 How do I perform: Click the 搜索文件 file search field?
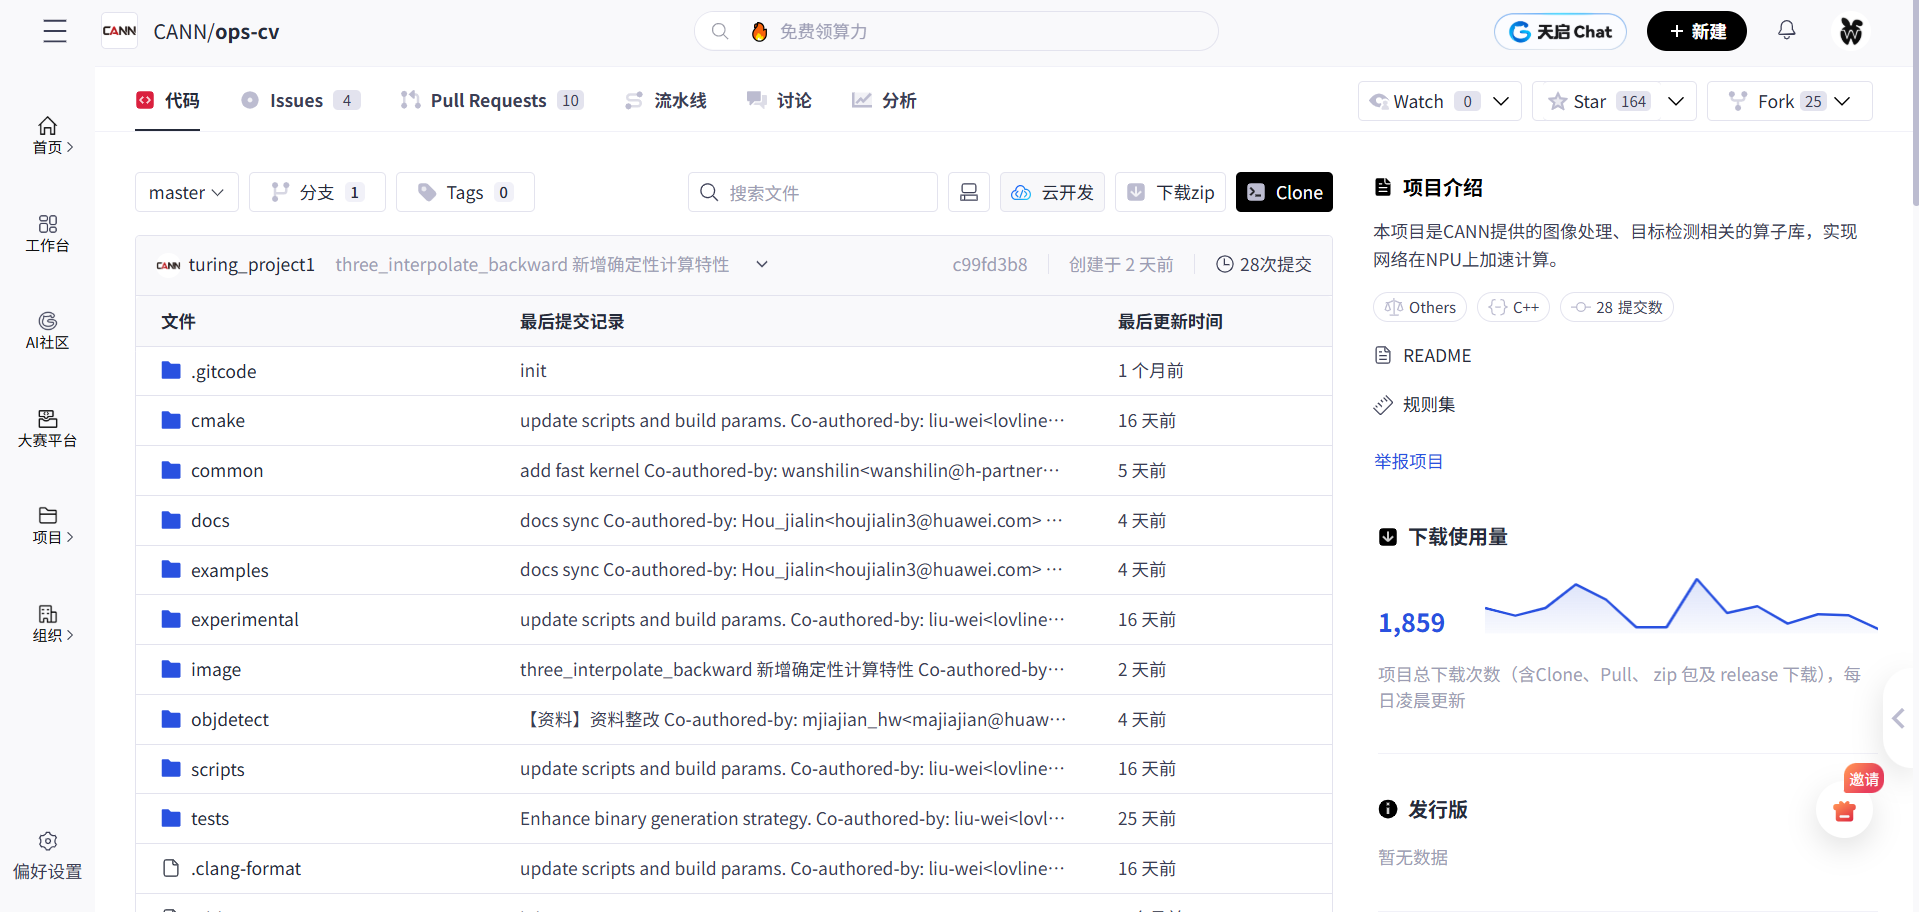pos(813,192)
